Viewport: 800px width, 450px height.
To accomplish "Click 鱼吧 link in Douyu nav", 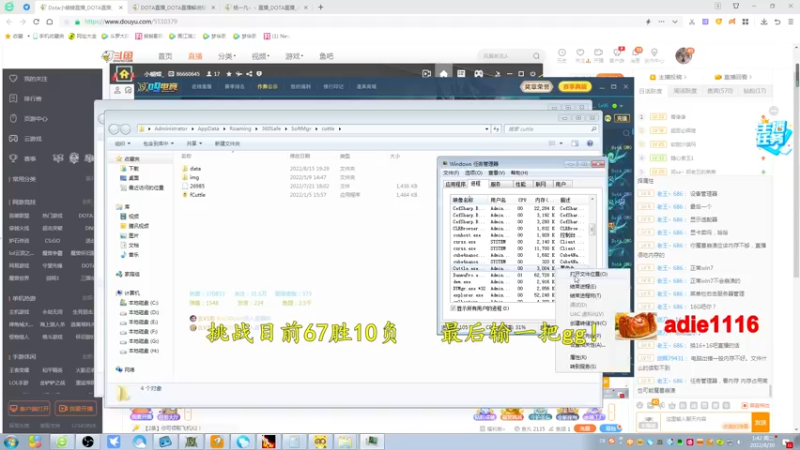I will (326, 56).
